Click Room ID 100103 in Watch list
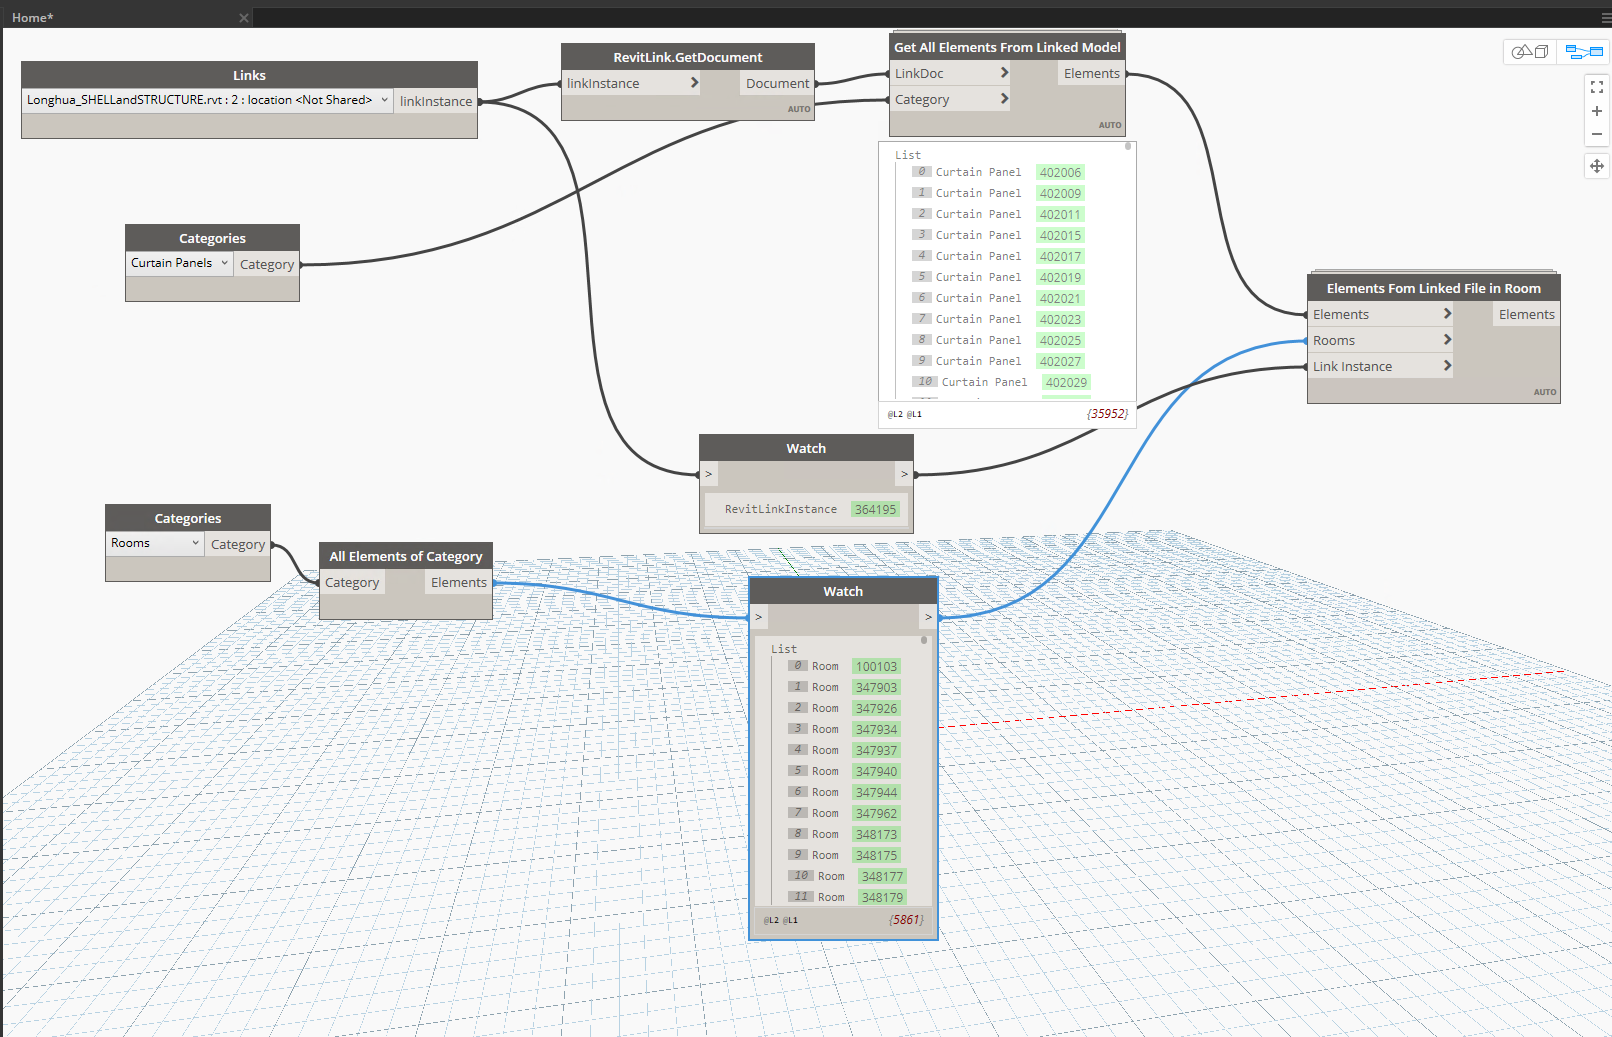The image size is (1612, 1037). (876, 666)
